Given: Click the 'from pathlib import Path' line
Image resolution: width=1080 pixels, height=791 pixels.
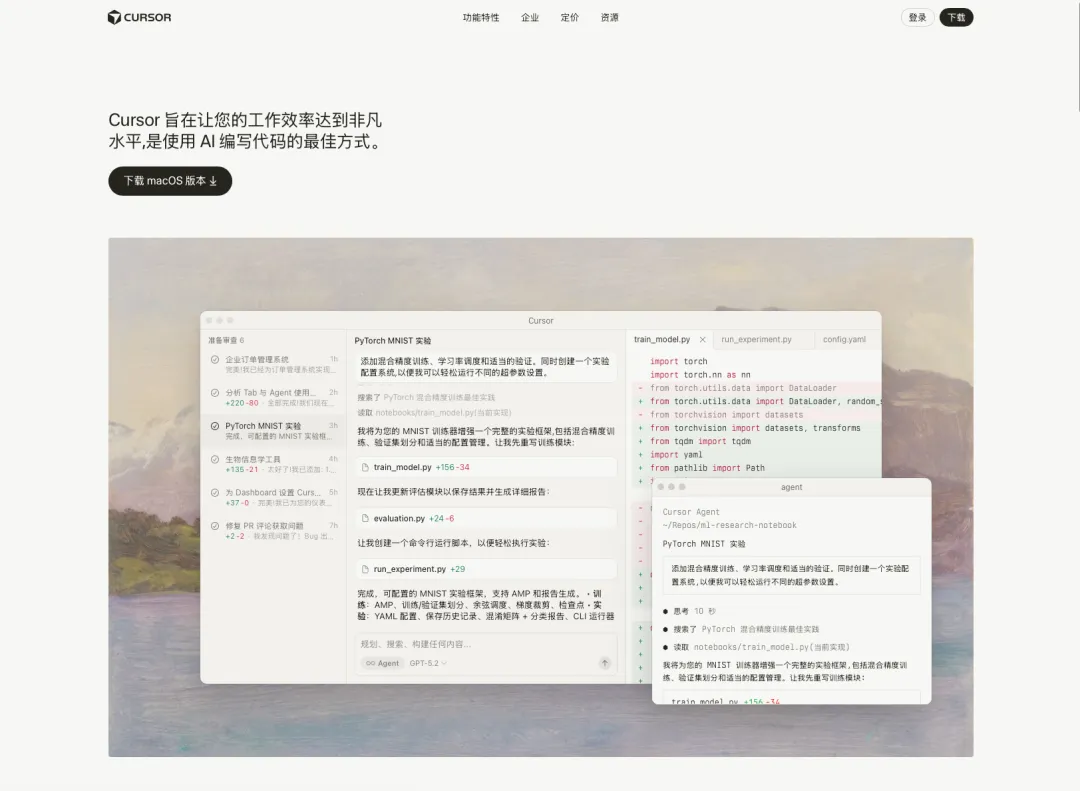Looking at the screenshot, I should pos(707,468).
